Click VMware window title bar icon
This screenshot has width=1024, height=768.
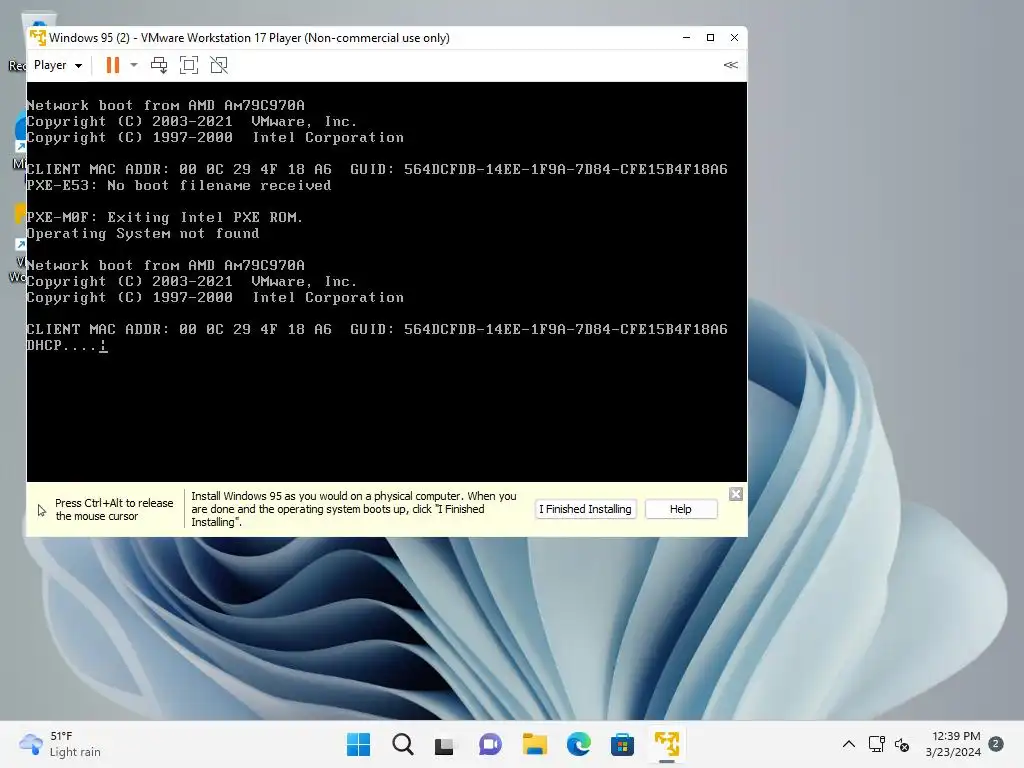(38, 38)
